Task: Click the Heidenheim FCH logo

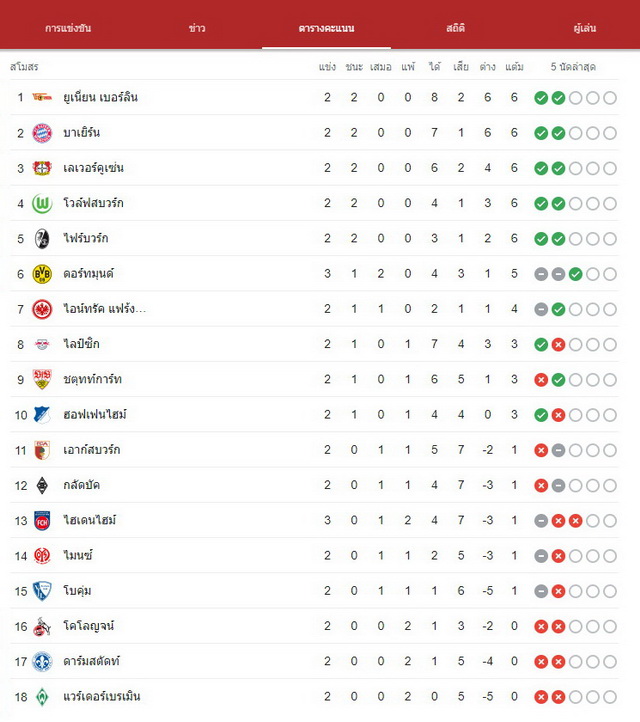Action: (42, 521)
